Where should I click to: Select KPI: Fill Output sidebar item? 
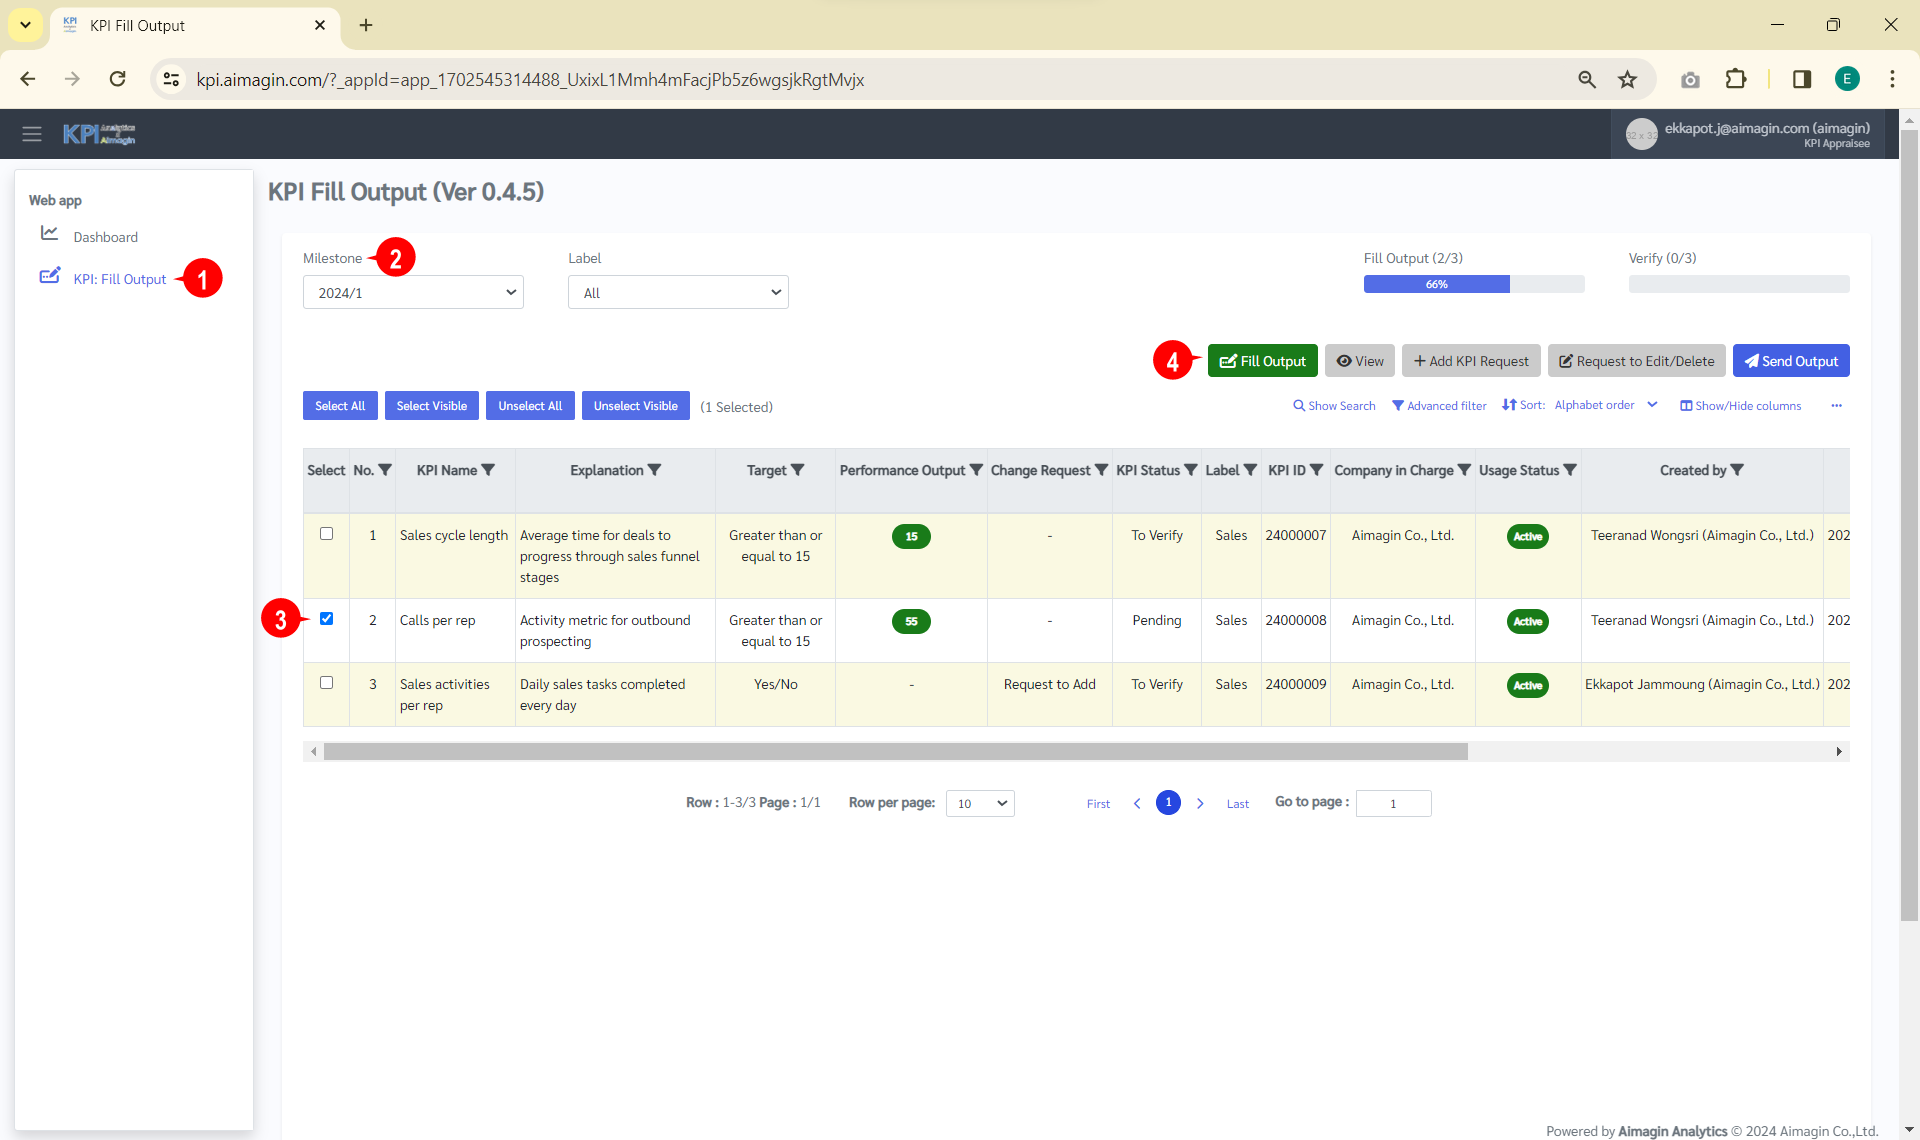119,279
